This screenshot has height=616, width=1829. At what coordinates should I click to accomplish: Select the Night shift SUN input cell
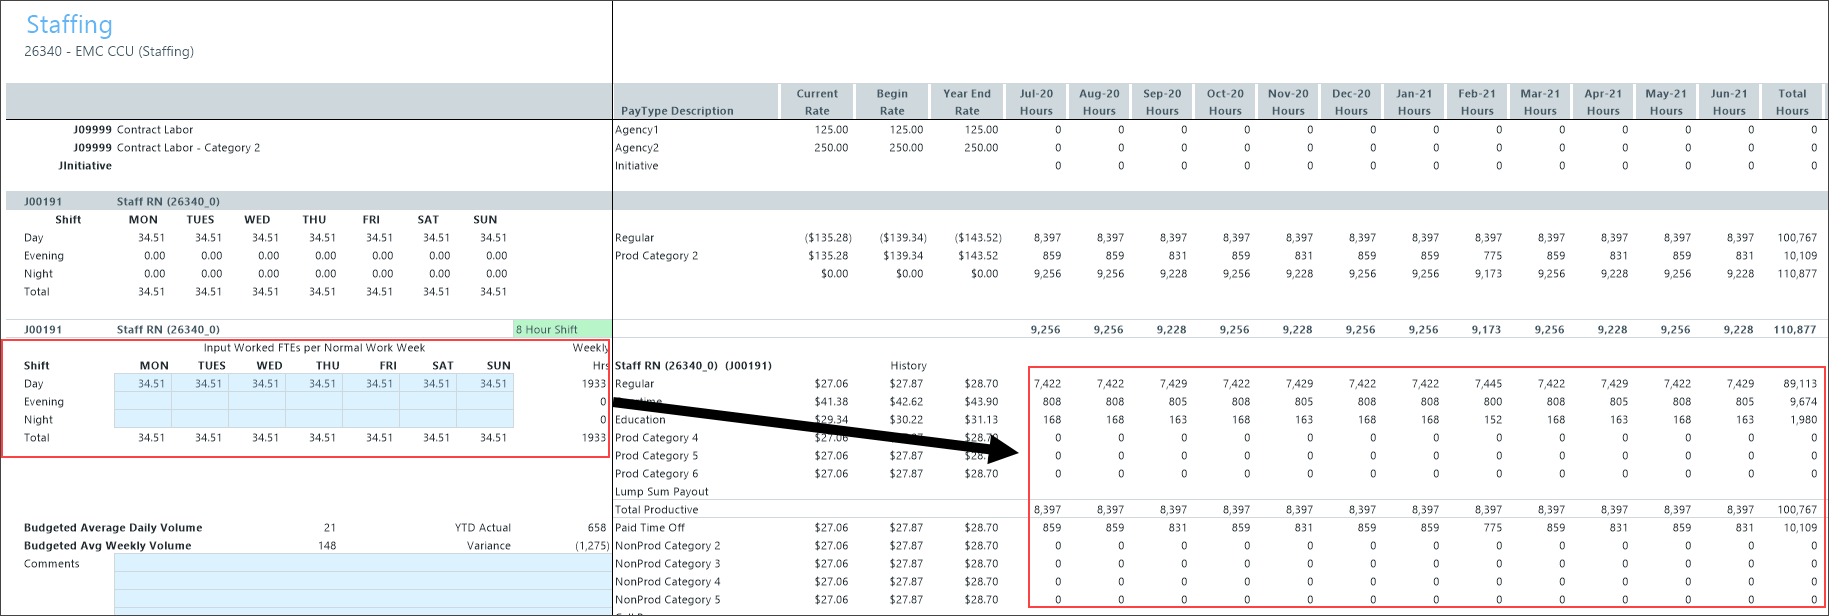pyautogui.click(x=485, y=420)
